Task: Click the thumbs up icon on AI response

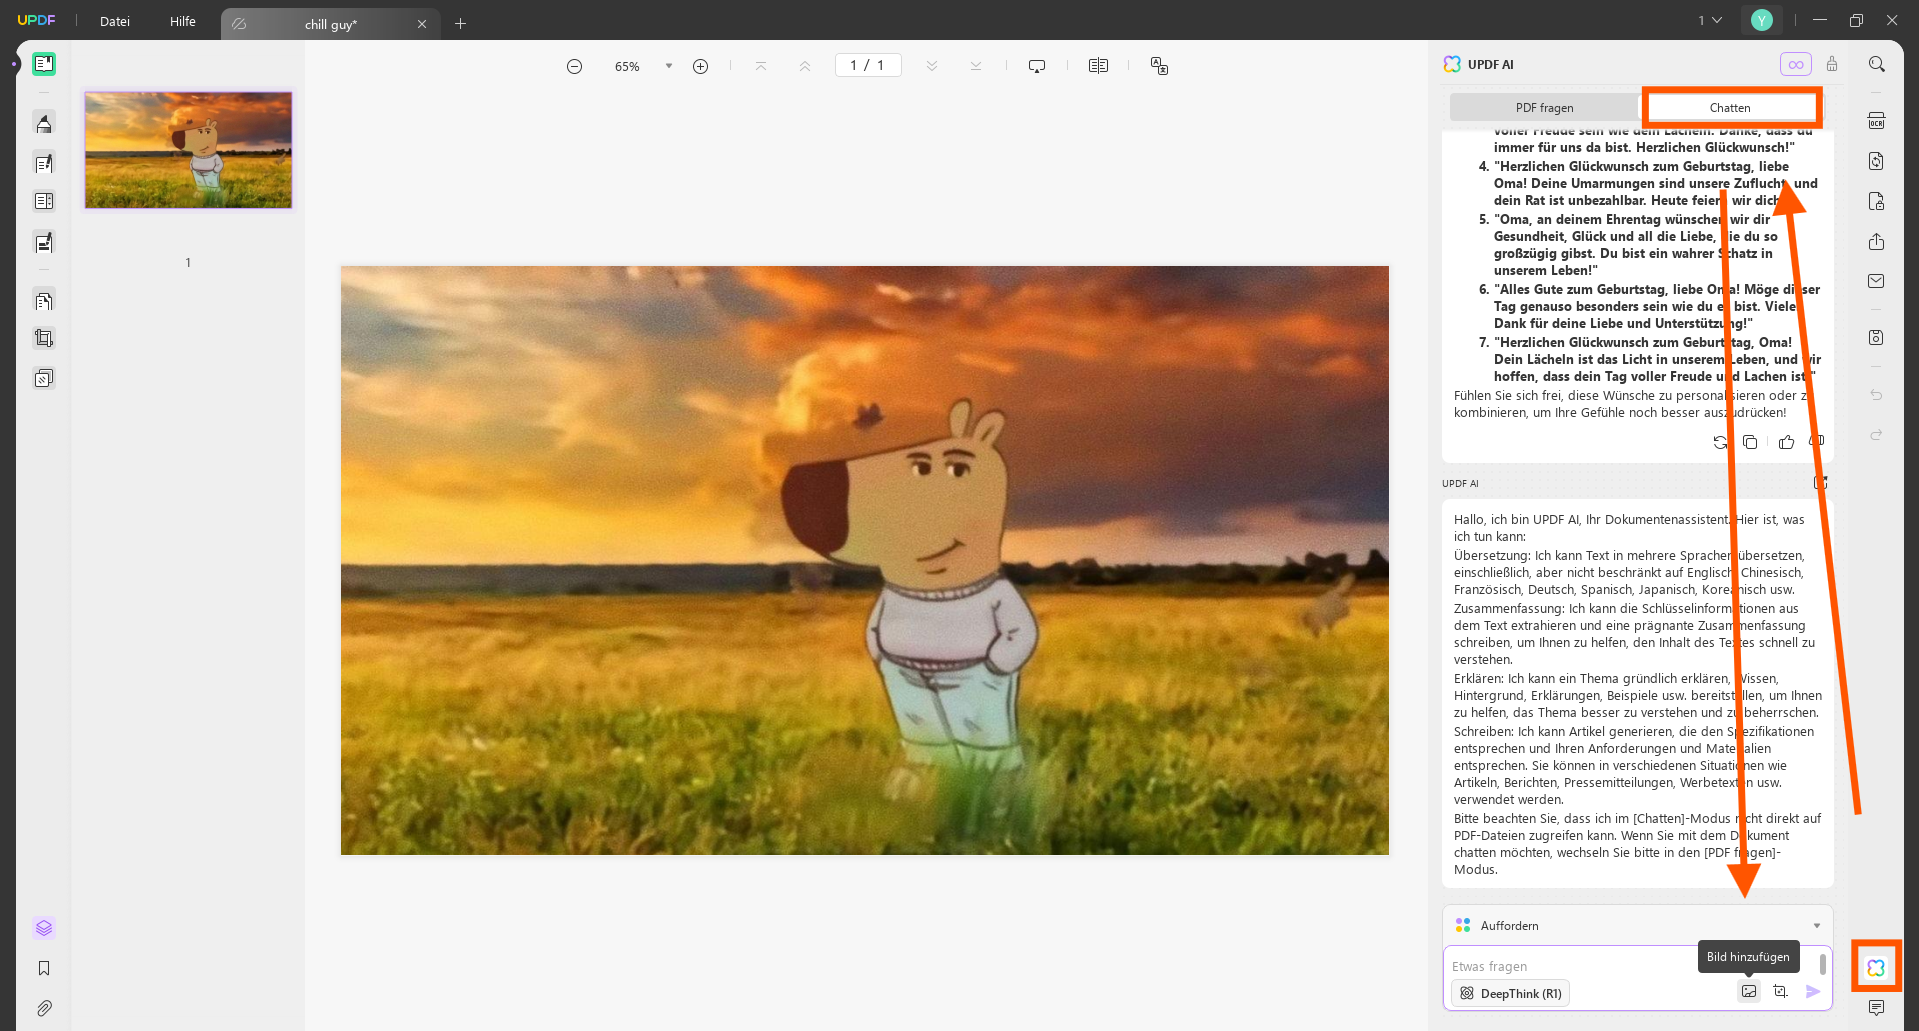Action: click(x=1786, y=442)
